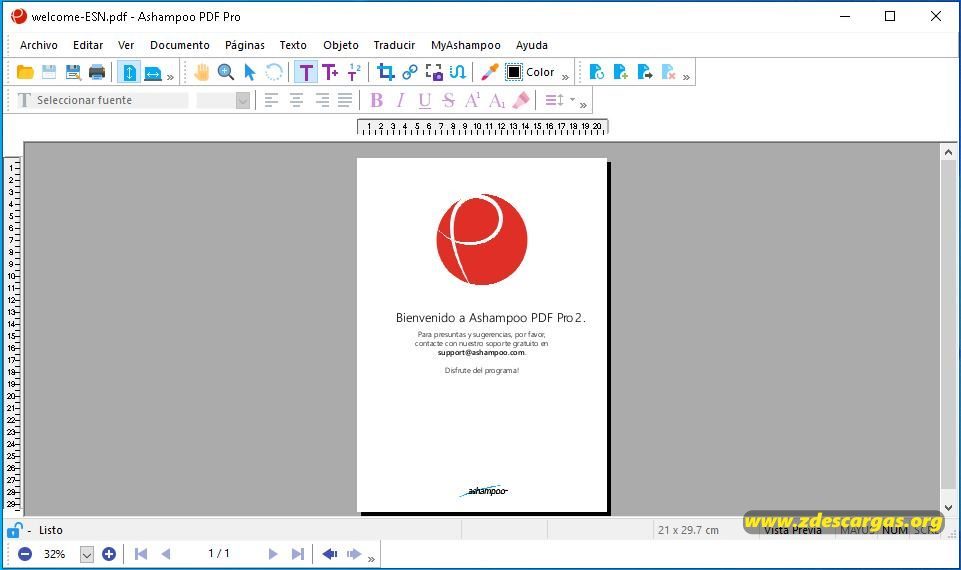Viewport: 961px width, 570px height.
Task: Justify text alignment
Action: point(345,100)
